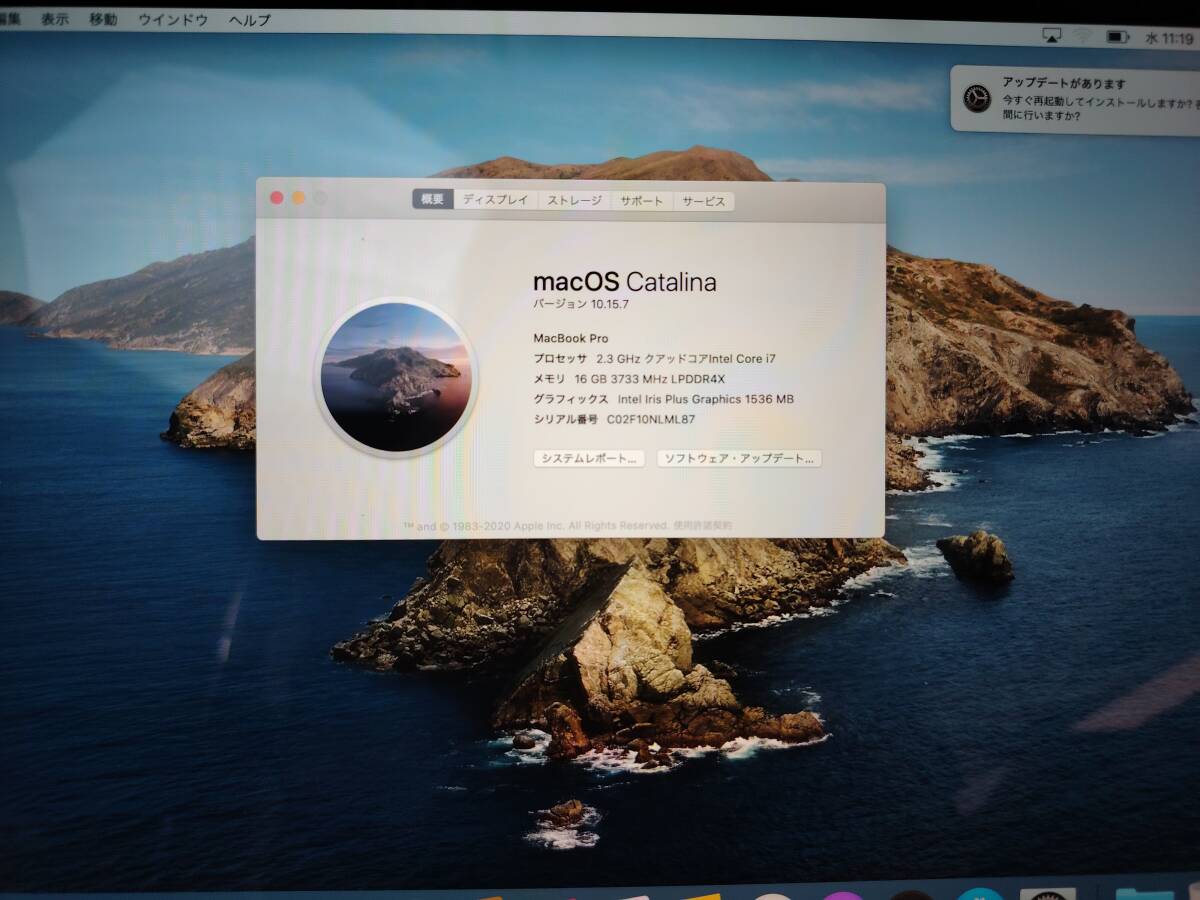Viewport: 1200px width, 900px height.
Task: Click the macOS Catalina title text
Action: (625, 282)
